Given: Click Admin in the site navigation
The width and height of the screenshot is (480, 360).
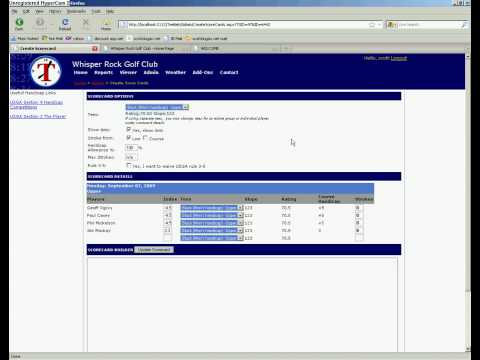Looking at the screenshot, I should coord(151,72).
